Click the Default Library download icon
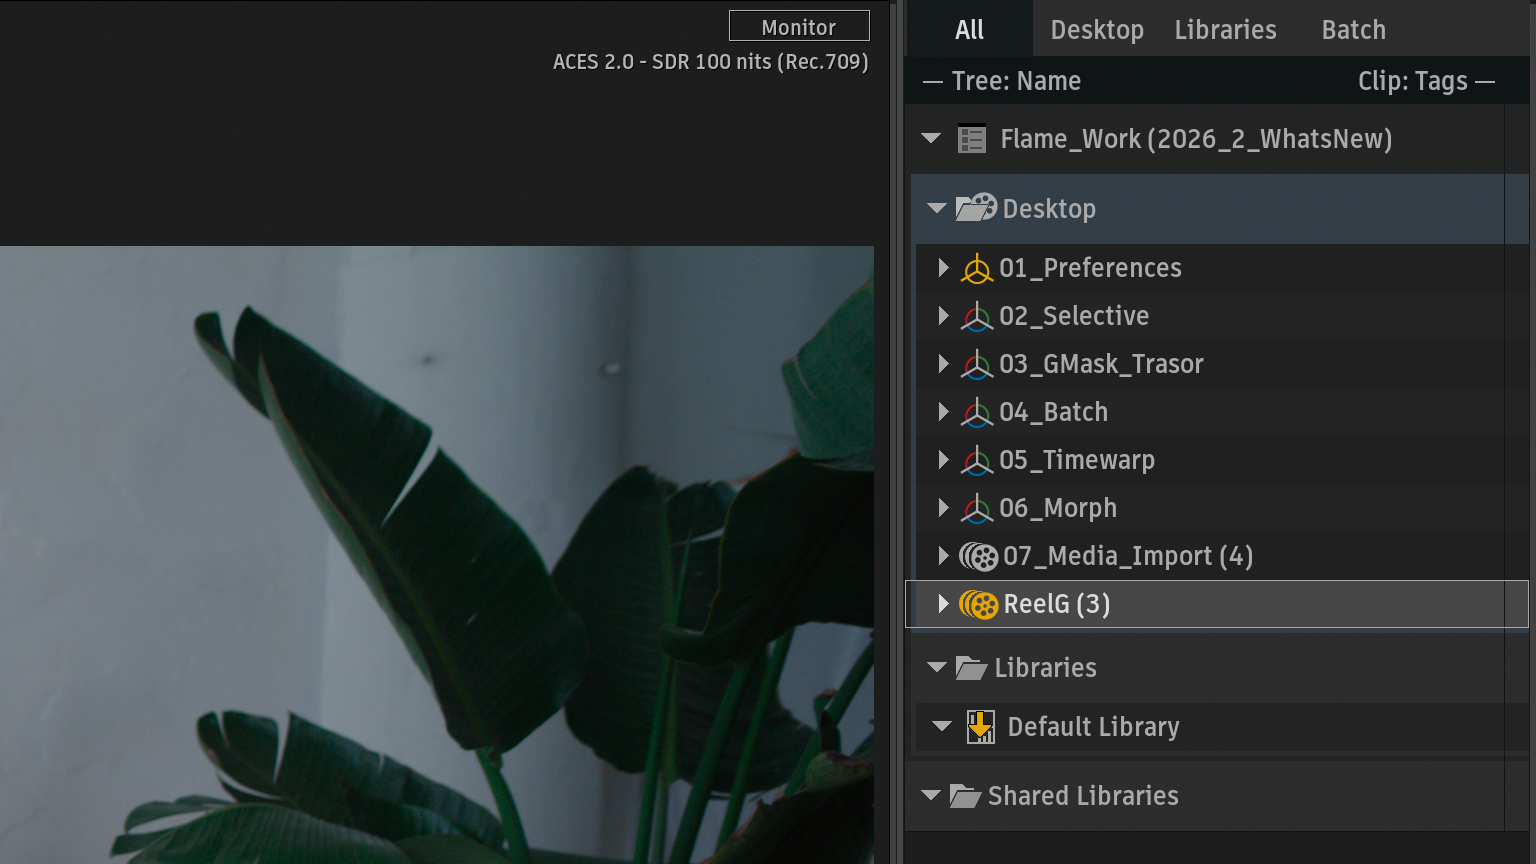Image resolution: width=1536 pixels, height=864 pixels. 981,727
